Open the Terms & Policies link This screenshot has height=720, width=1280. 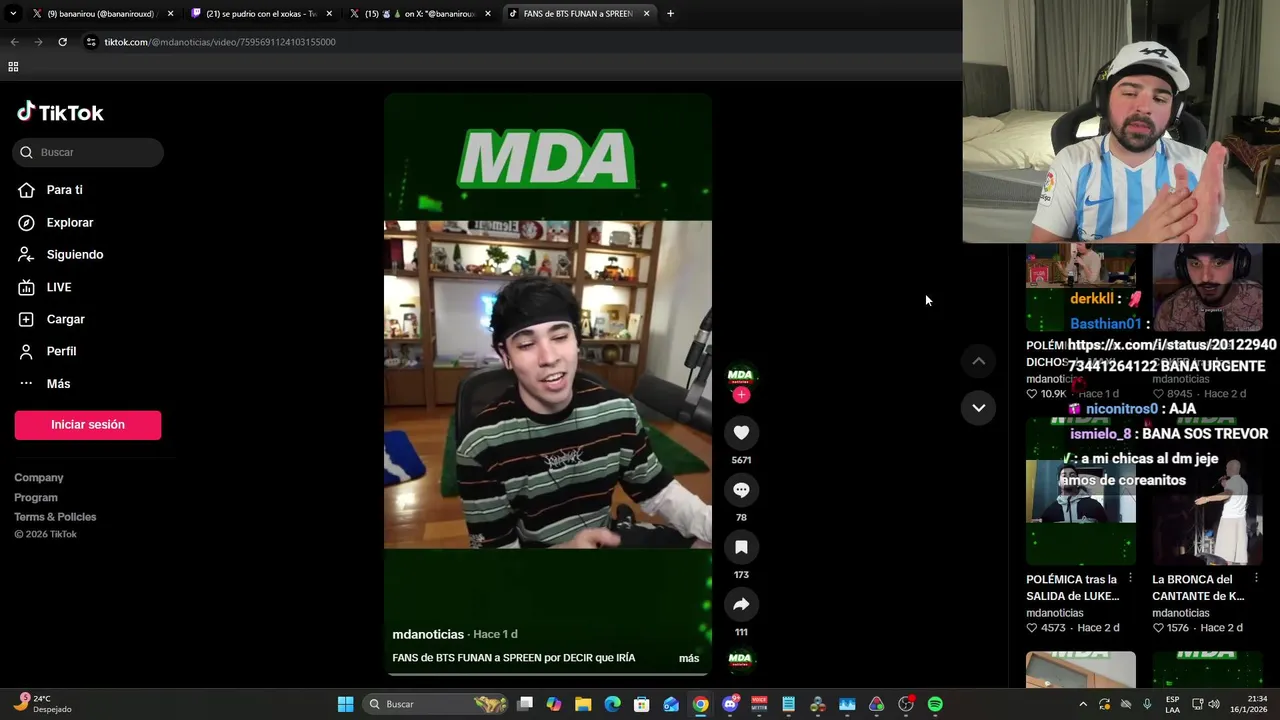pos(55,517)
